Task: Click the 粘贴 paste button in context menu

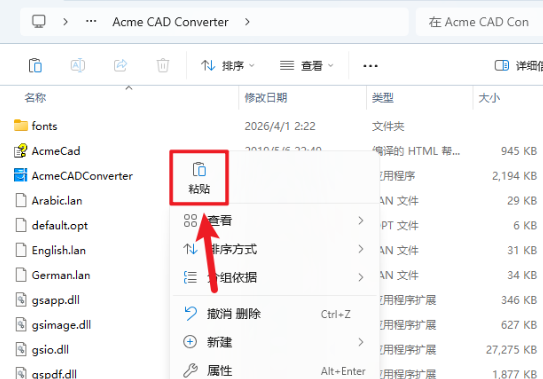Action: point(199,178)
